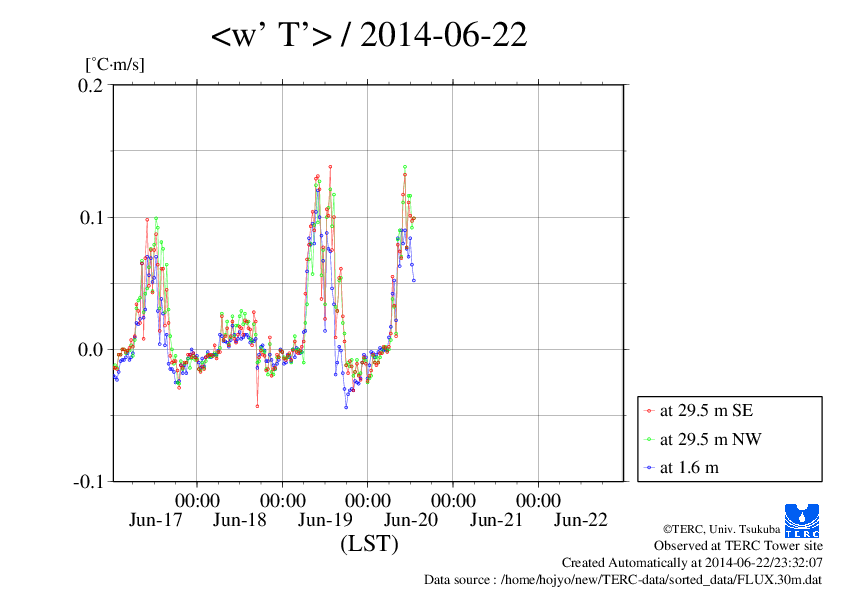The width and height of the screenshot is (842, 595).
Task: Click the last '00:00' tick label near Jun-22
Action: [x=539, y=501]
